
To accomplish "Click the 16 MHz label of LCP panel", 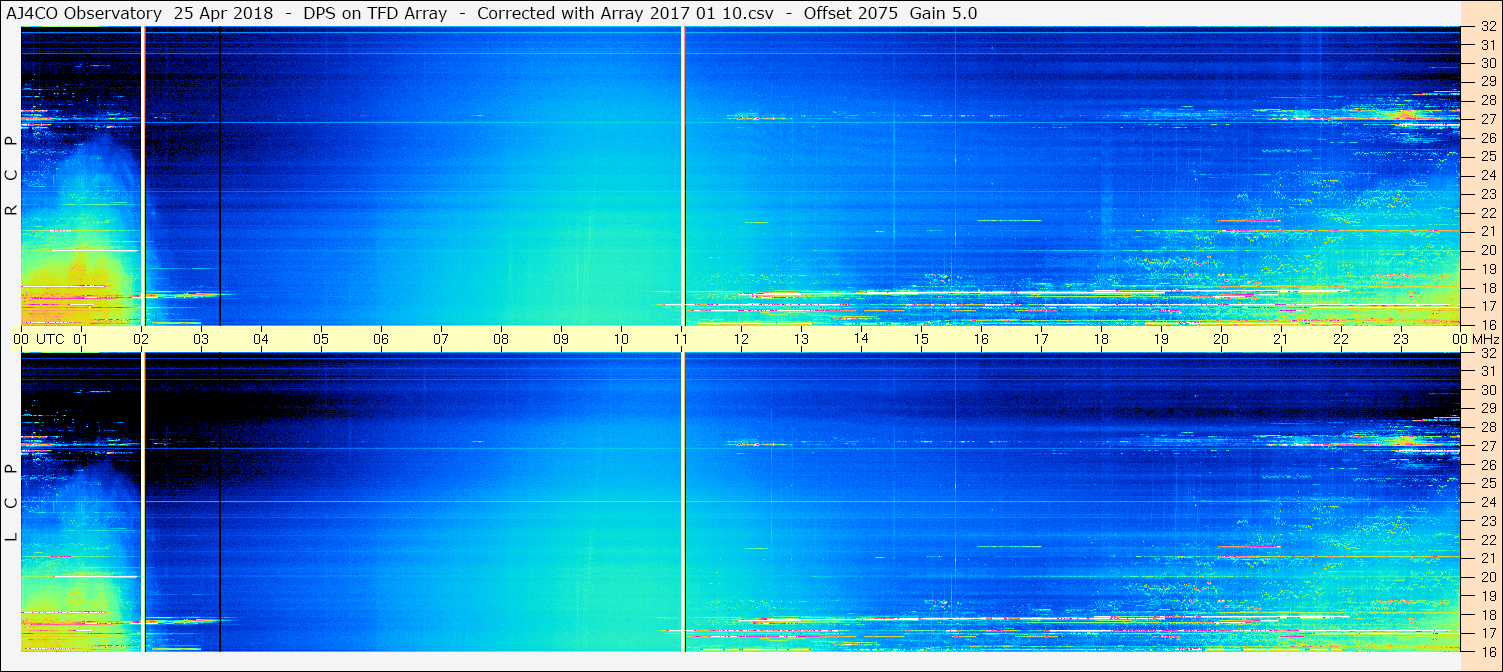I will [1487, 651].
